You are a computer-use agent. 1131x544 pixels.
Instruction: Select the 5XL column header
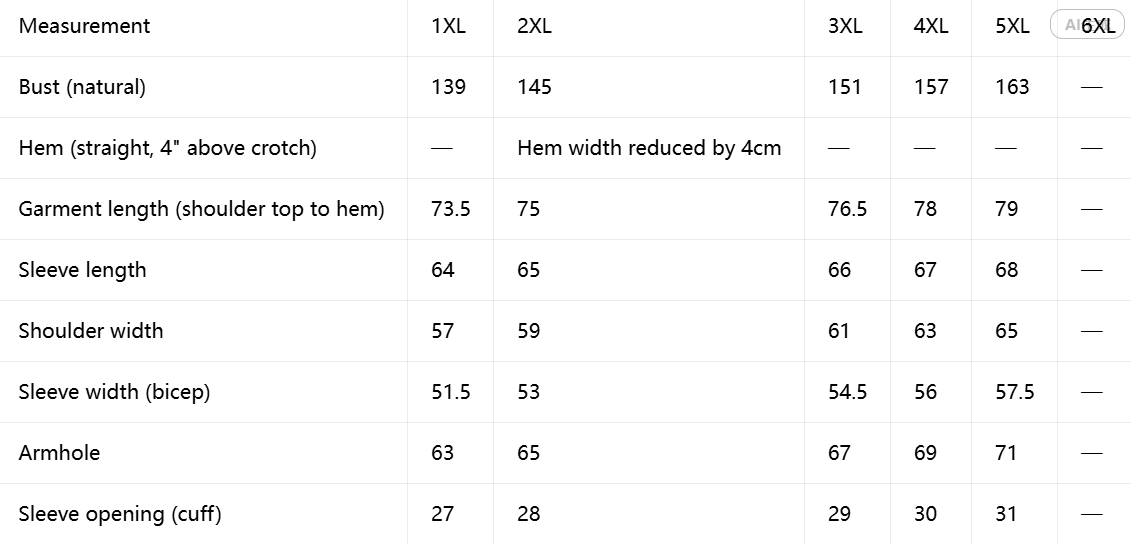(1013, 26)
